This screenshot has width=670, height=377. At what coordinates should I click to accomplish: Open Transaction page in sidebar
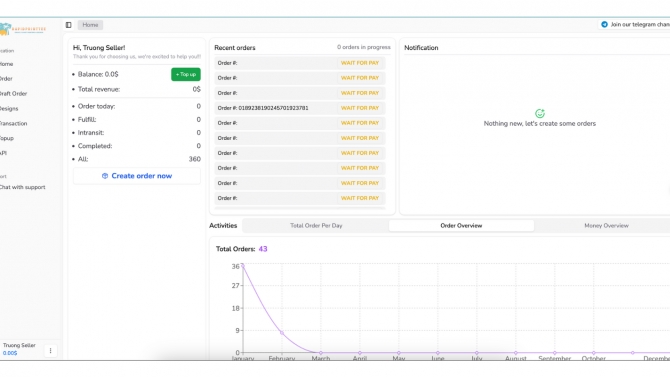click(x=13, y=124)
